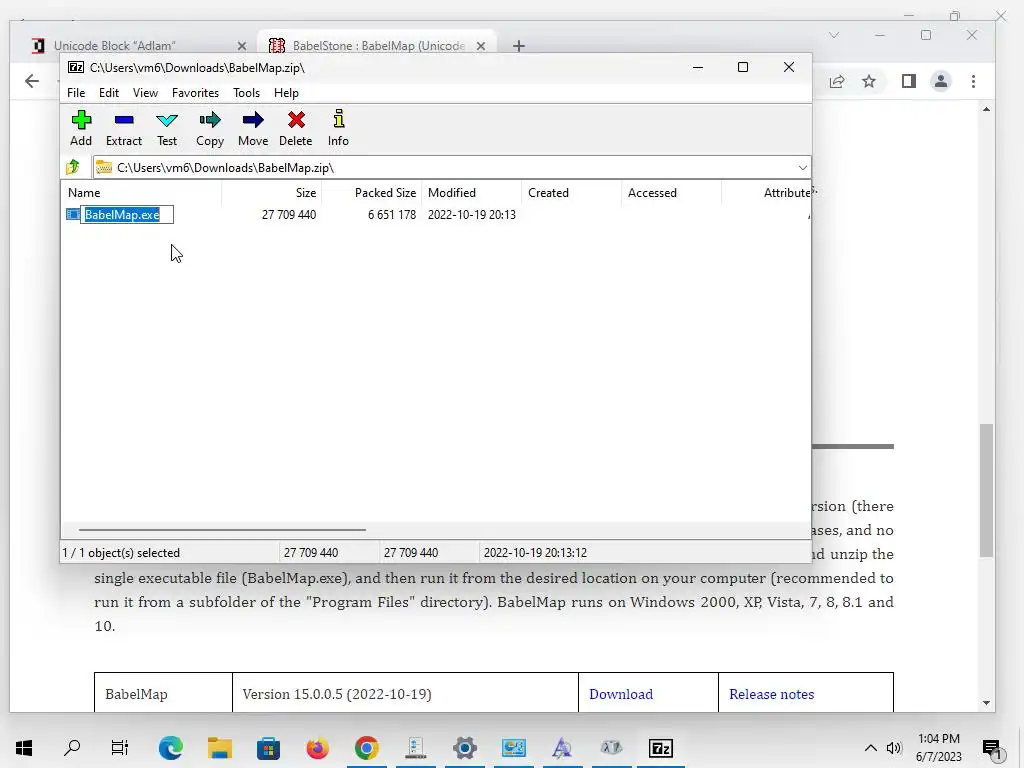
Task: Show hidden system tray icons
Action: tap(871, 748)
